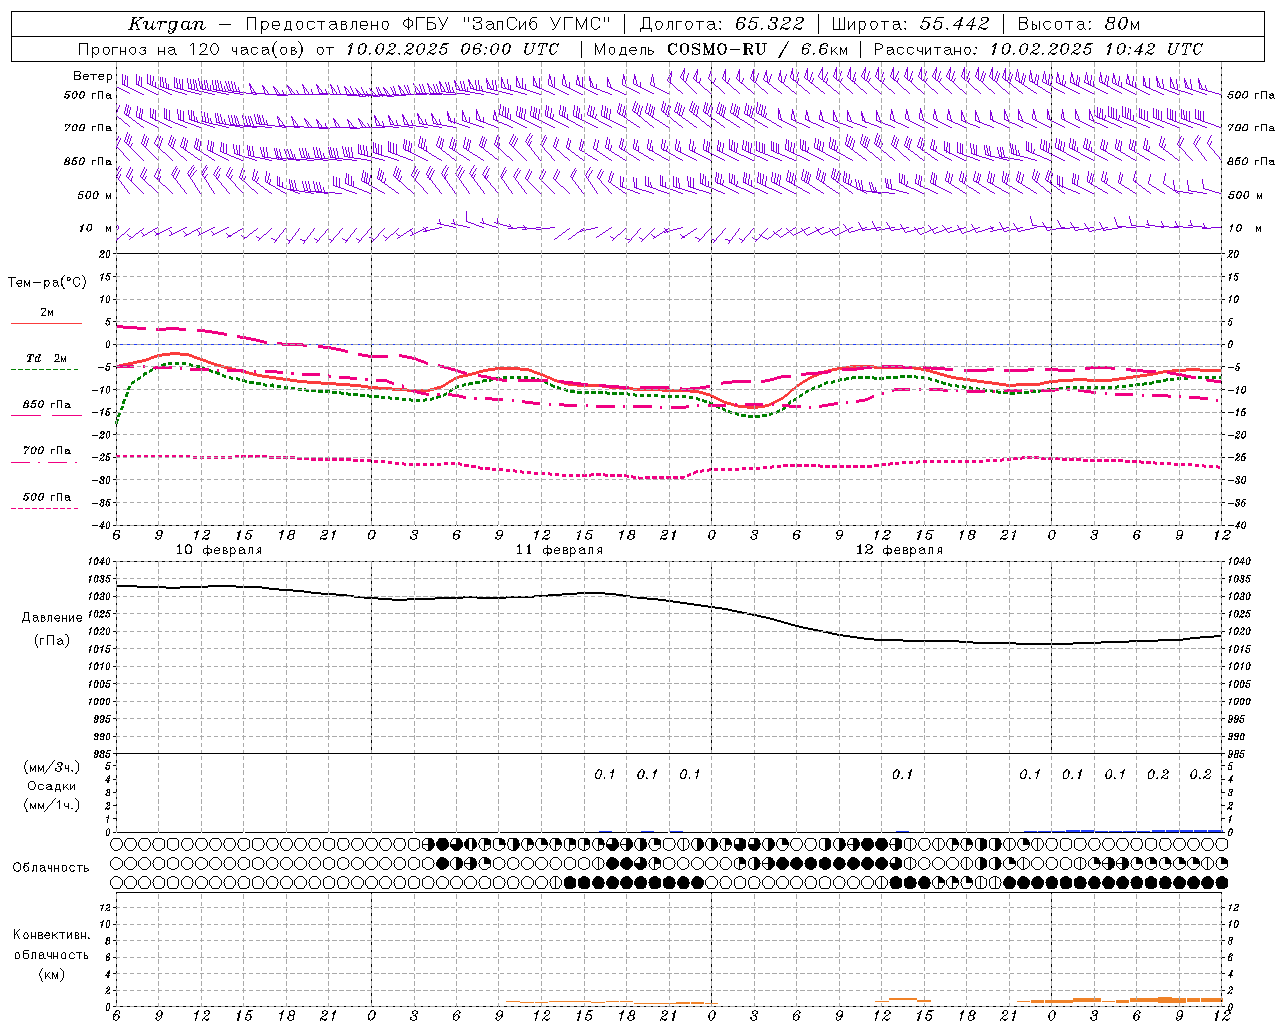This screenshot has width=1280, height=1024.
Task: Click the "(гПа)" pressure unit label
Action: (x=52, y=641)
